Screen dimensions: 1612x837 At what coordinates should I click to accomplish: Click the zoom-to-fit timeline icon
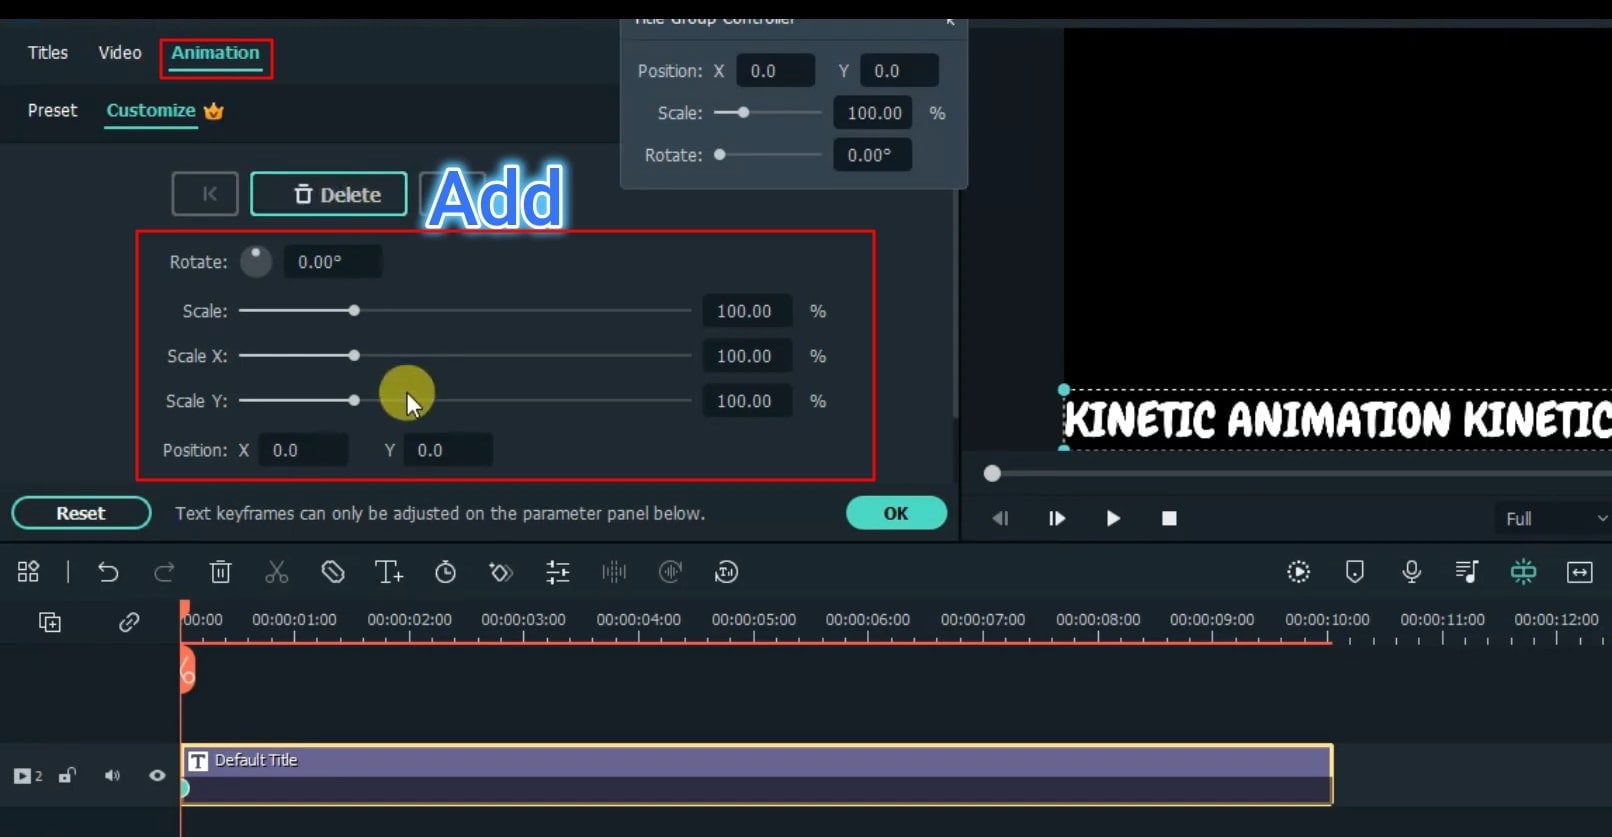coord(1579,572)
